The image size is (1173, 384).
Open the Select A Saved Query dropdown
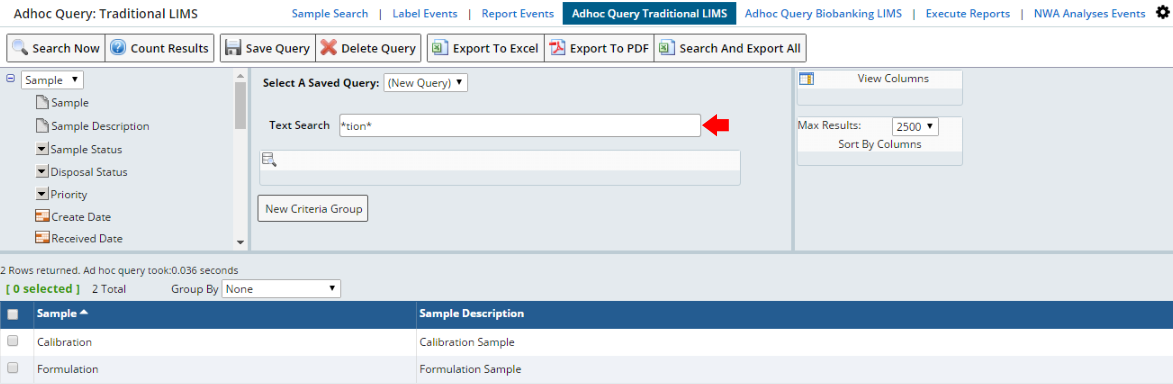[x=426, y=82]
